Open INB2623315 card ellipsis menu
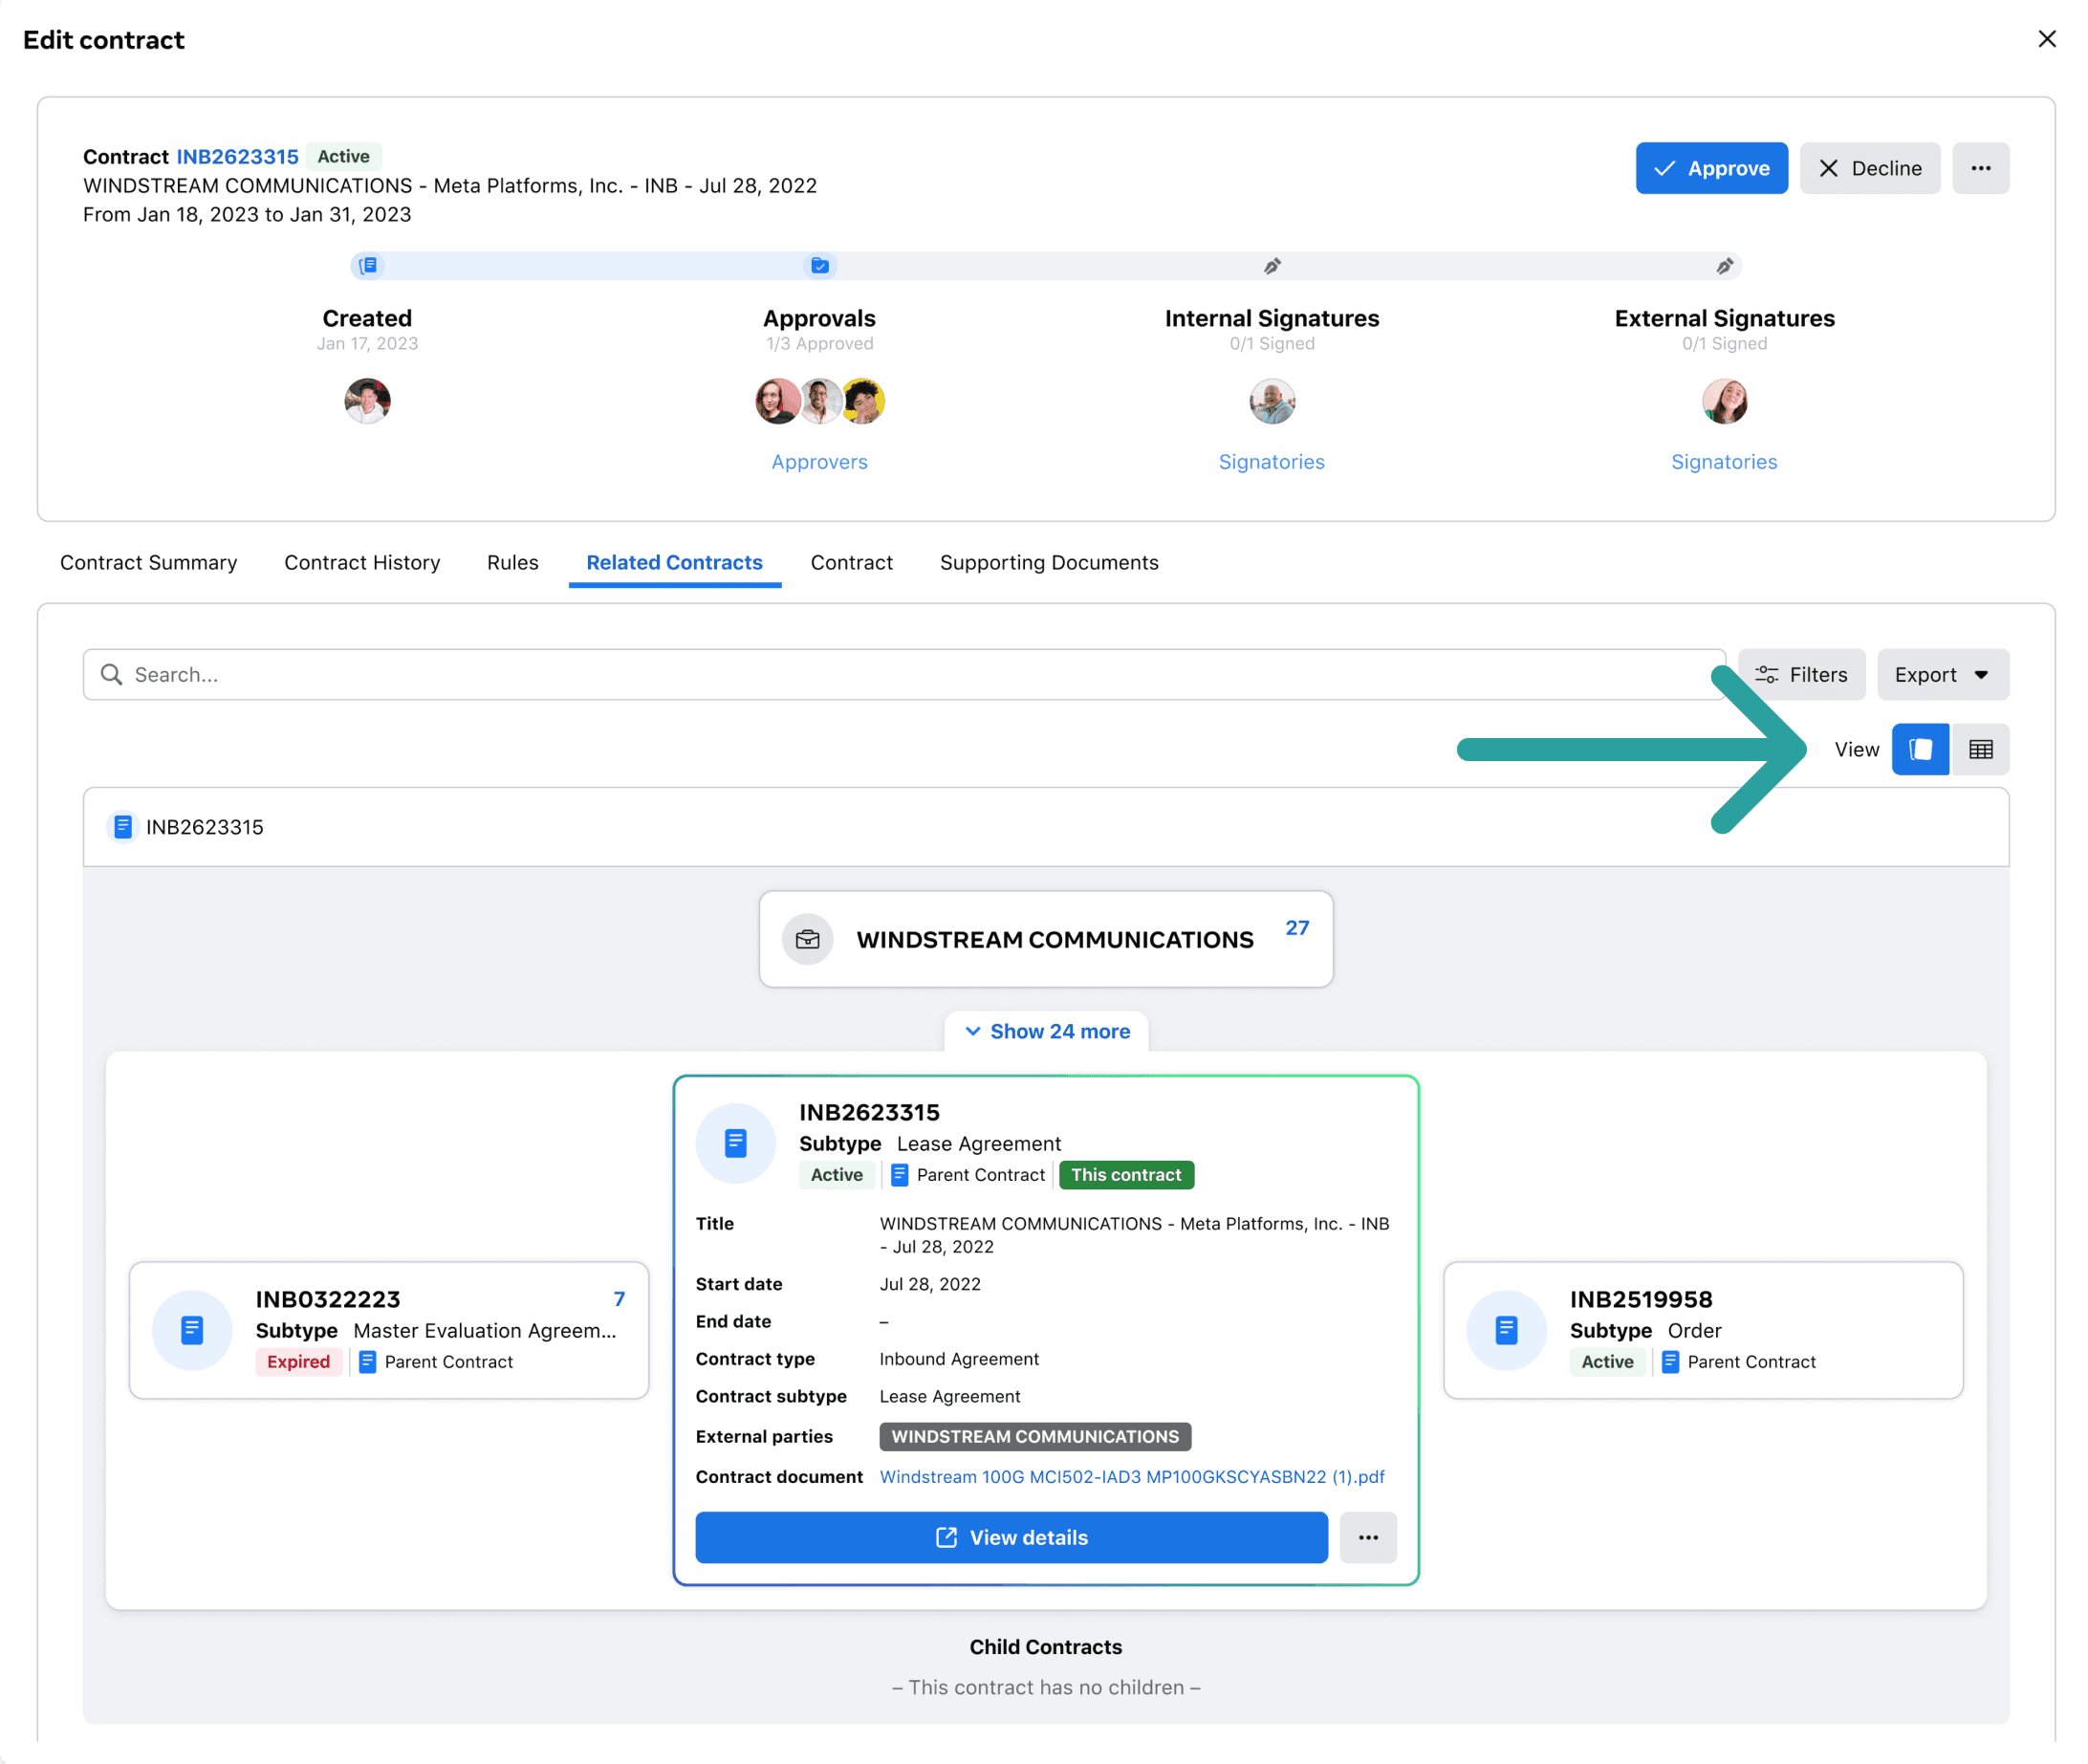Image resolution: width=2088 pixels, height=1764 pixels. pyautogui.click(x=1367, y=1537)
